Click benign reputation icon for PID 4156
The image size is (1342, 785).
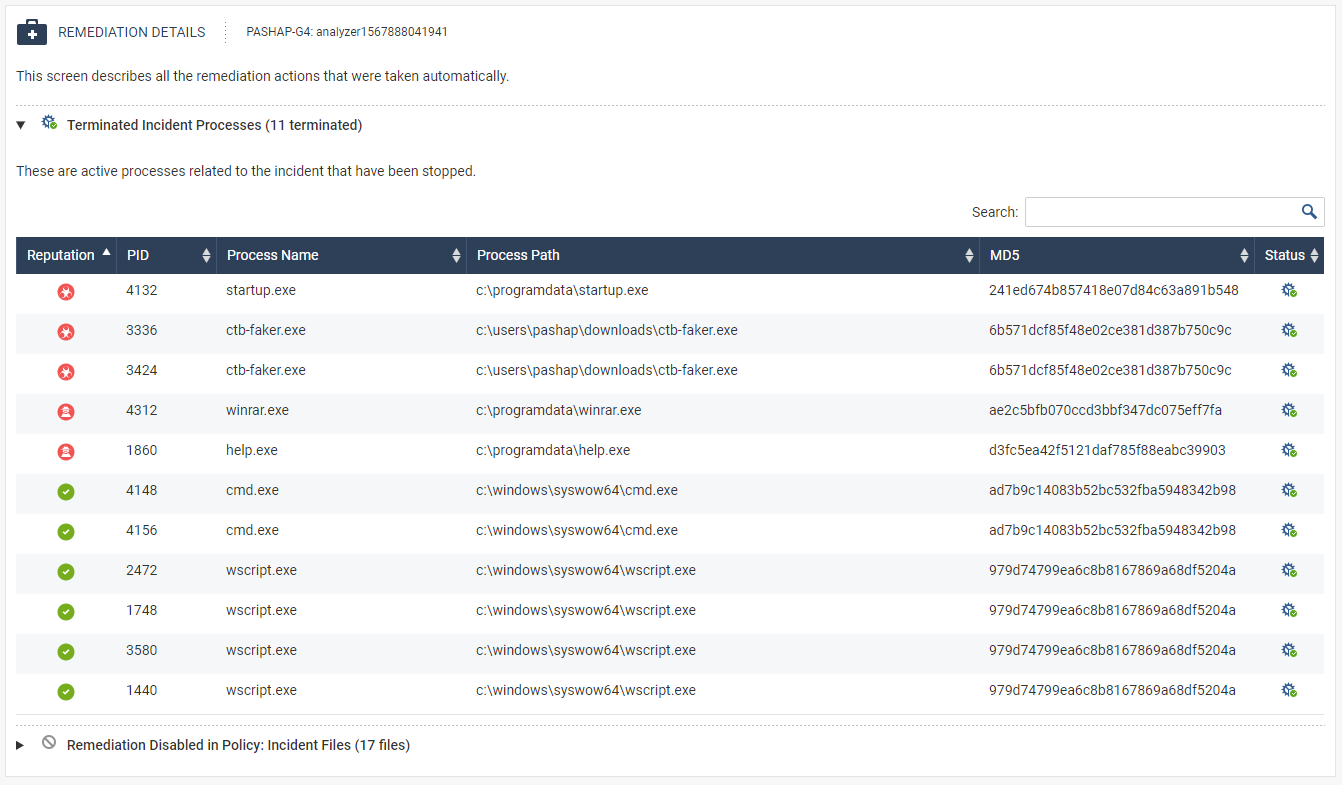point(66,532)
